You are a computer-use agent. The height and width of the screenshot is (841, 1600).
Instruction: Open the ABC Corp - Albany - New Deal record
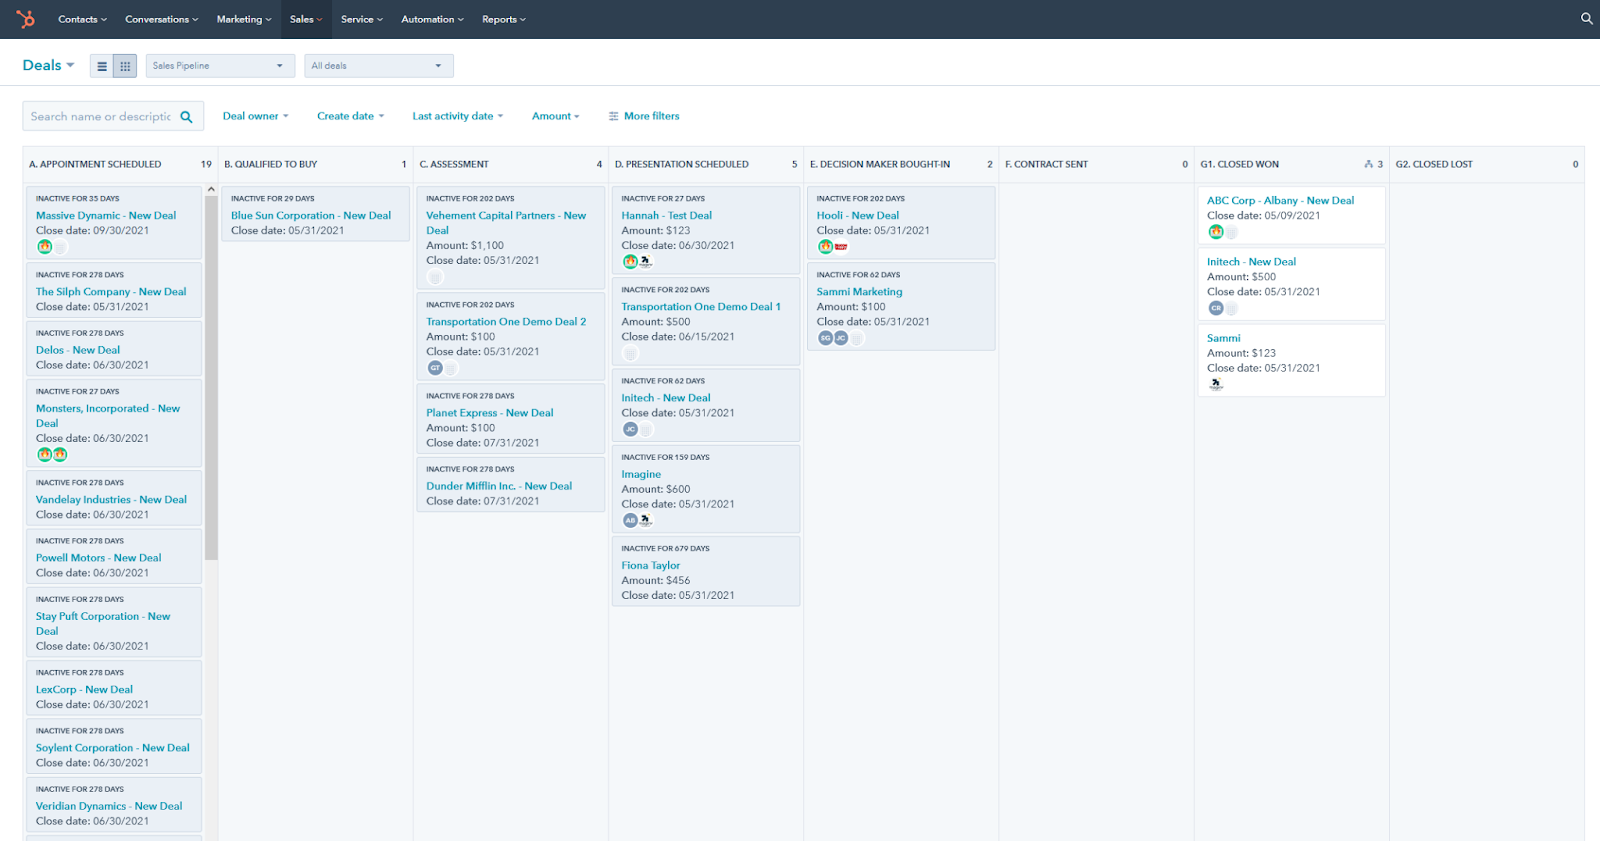click(x=1281, y=201)
